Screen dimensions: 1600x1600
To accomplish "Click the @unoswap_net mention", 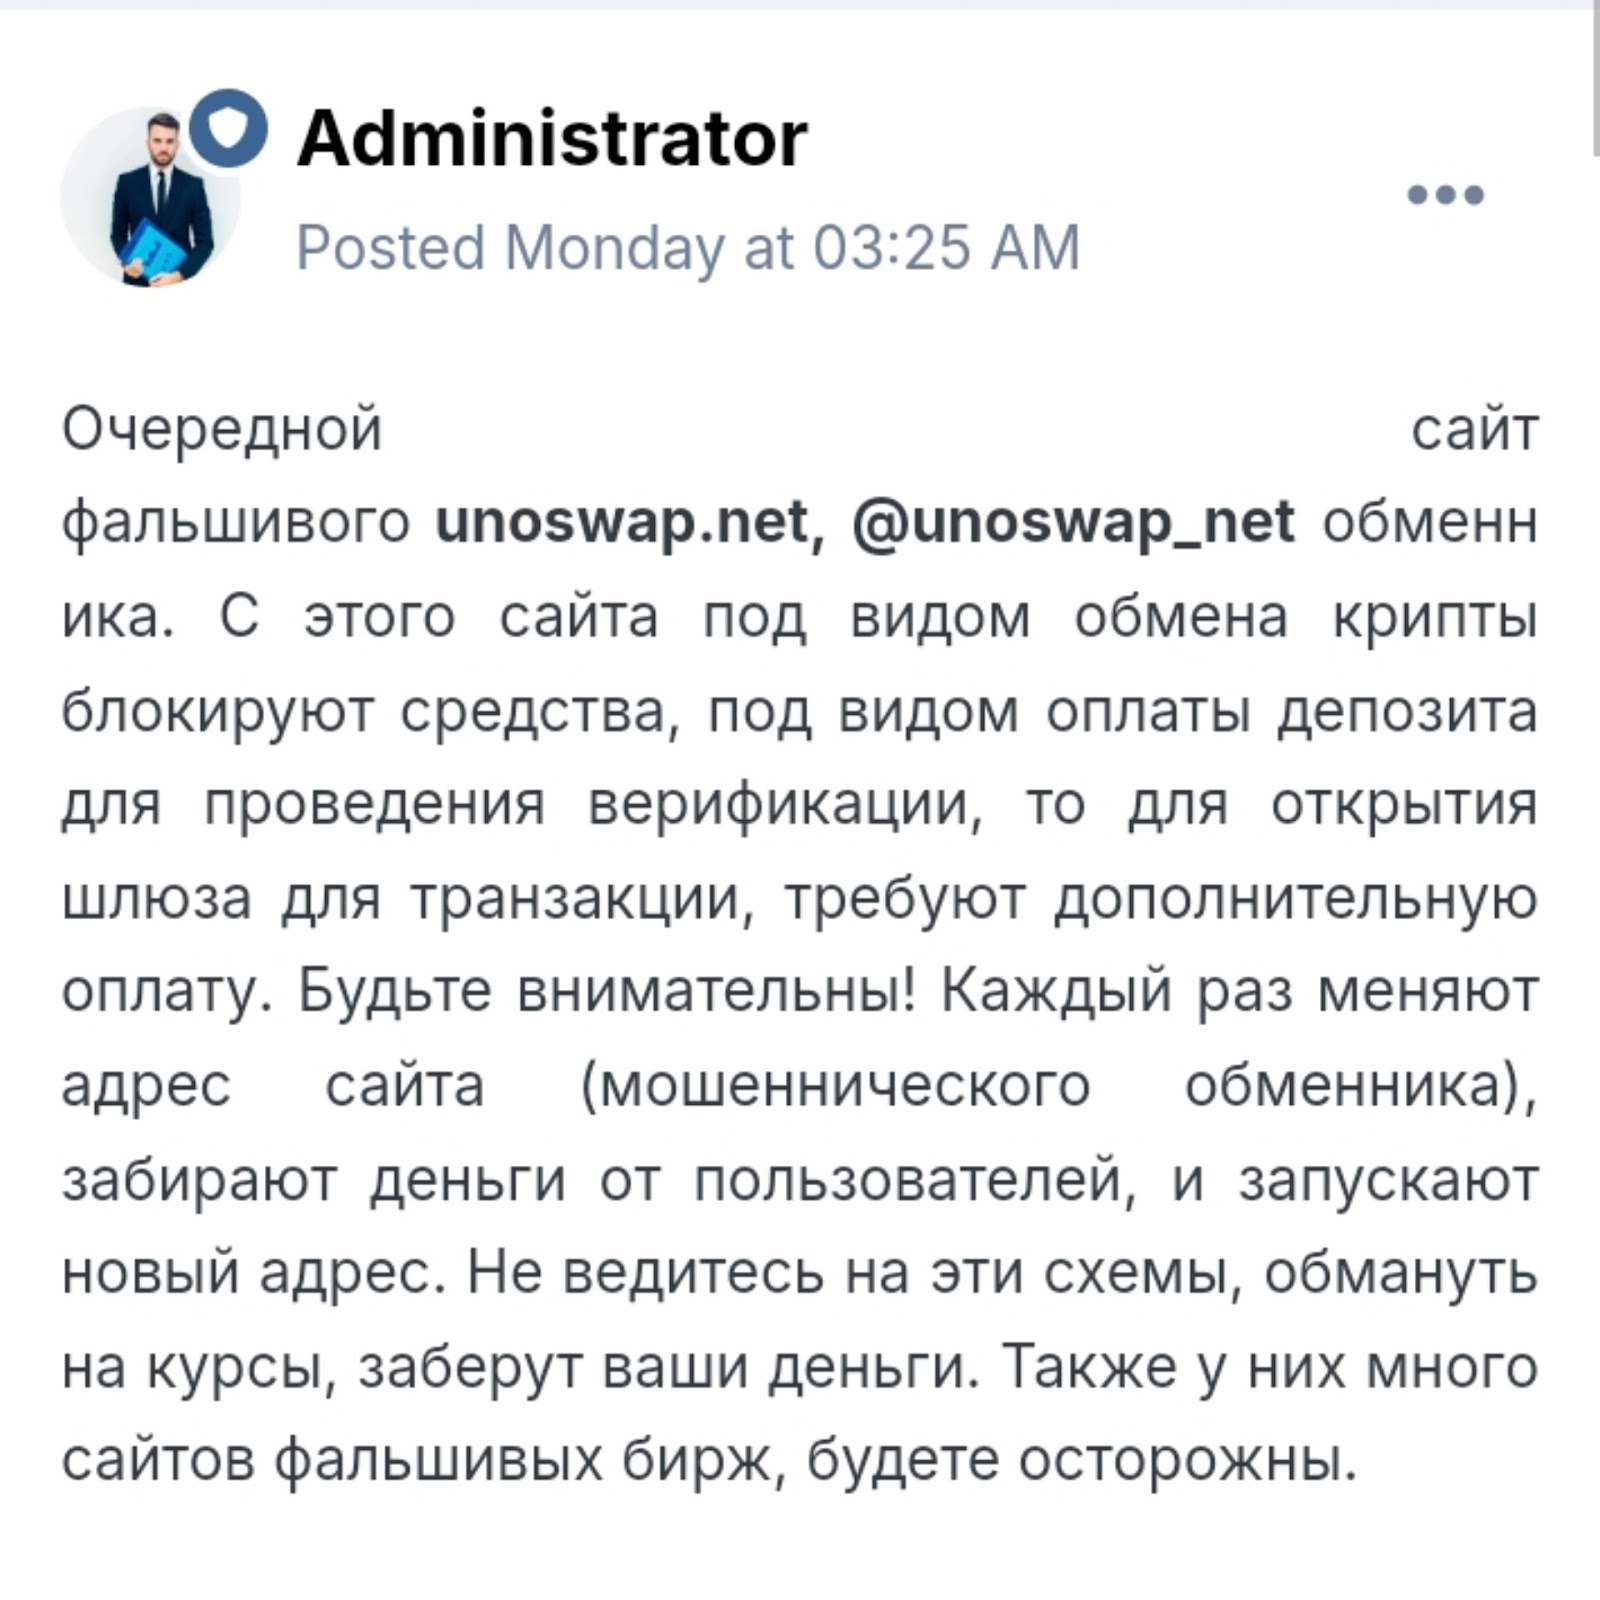I will 1073,522.
